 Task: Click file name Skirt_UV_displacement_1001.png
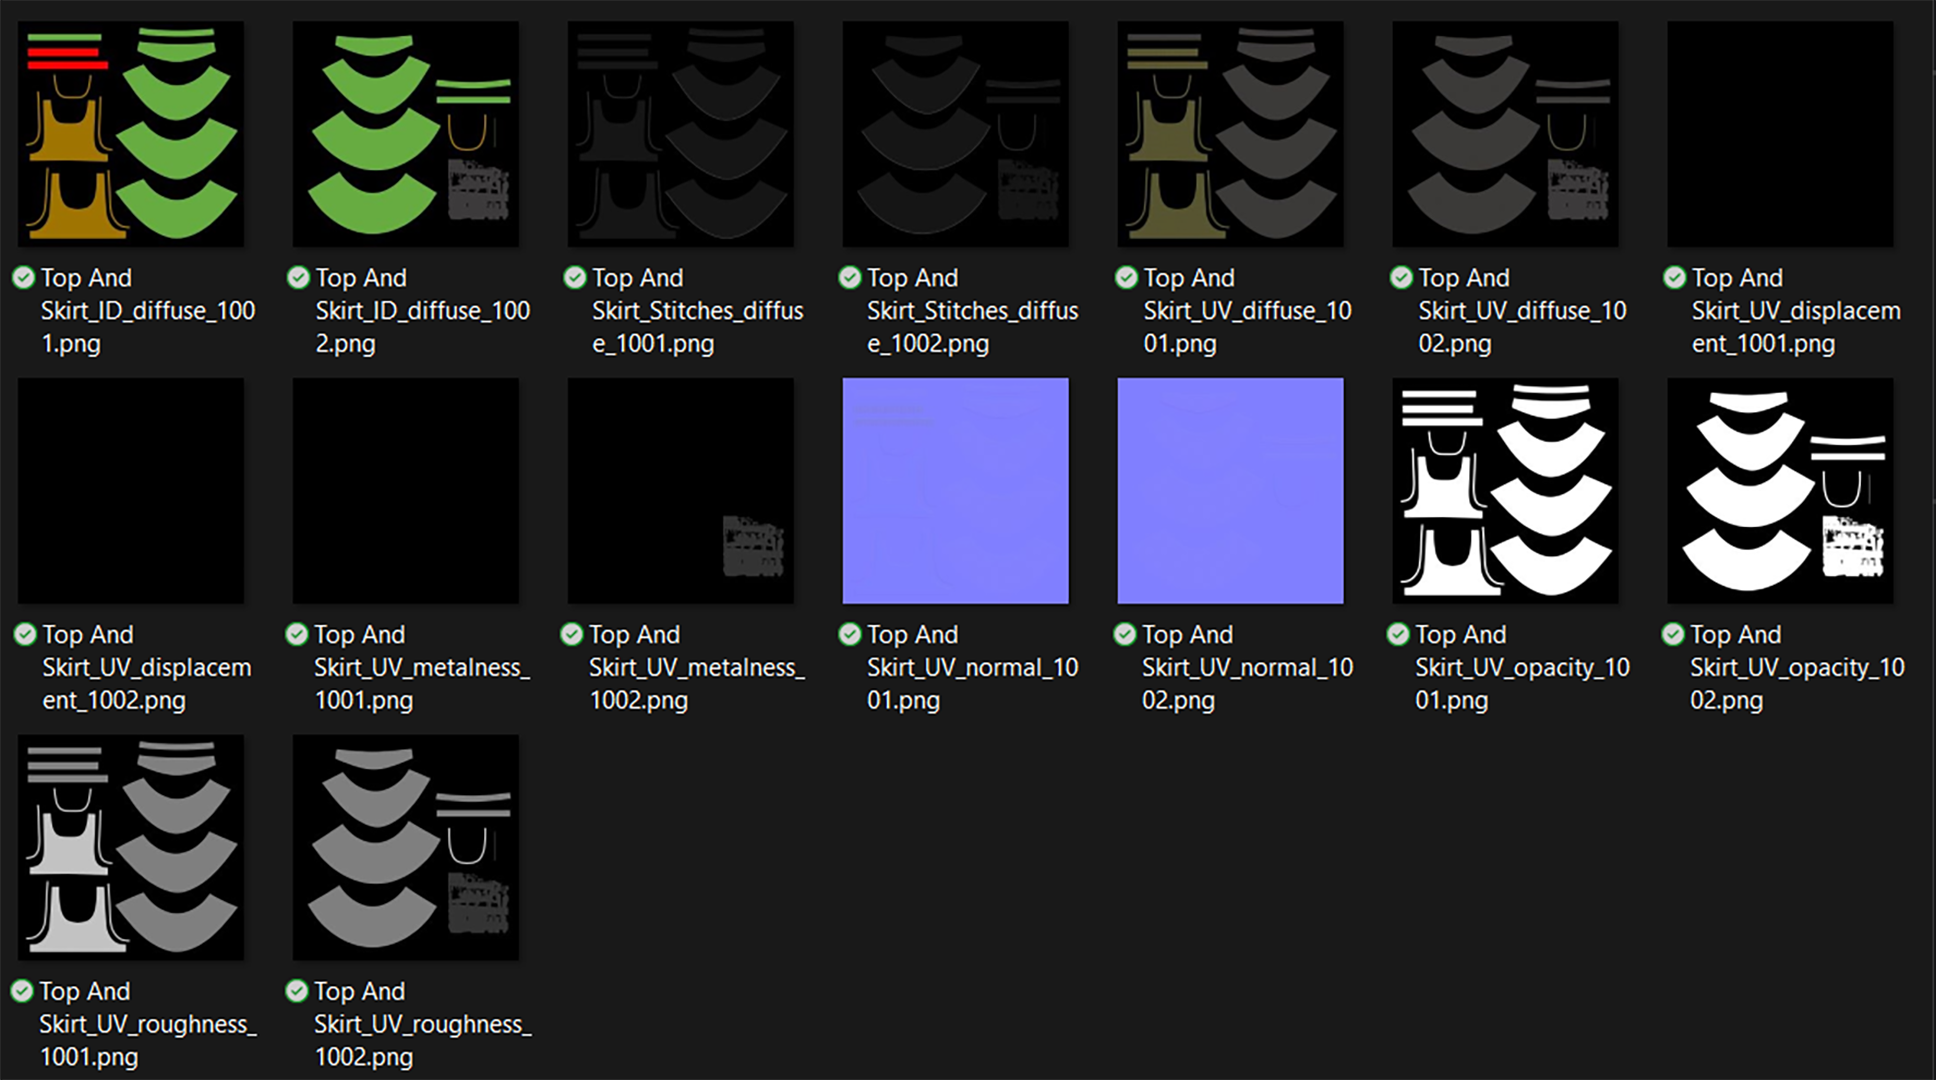[1797, 311]
